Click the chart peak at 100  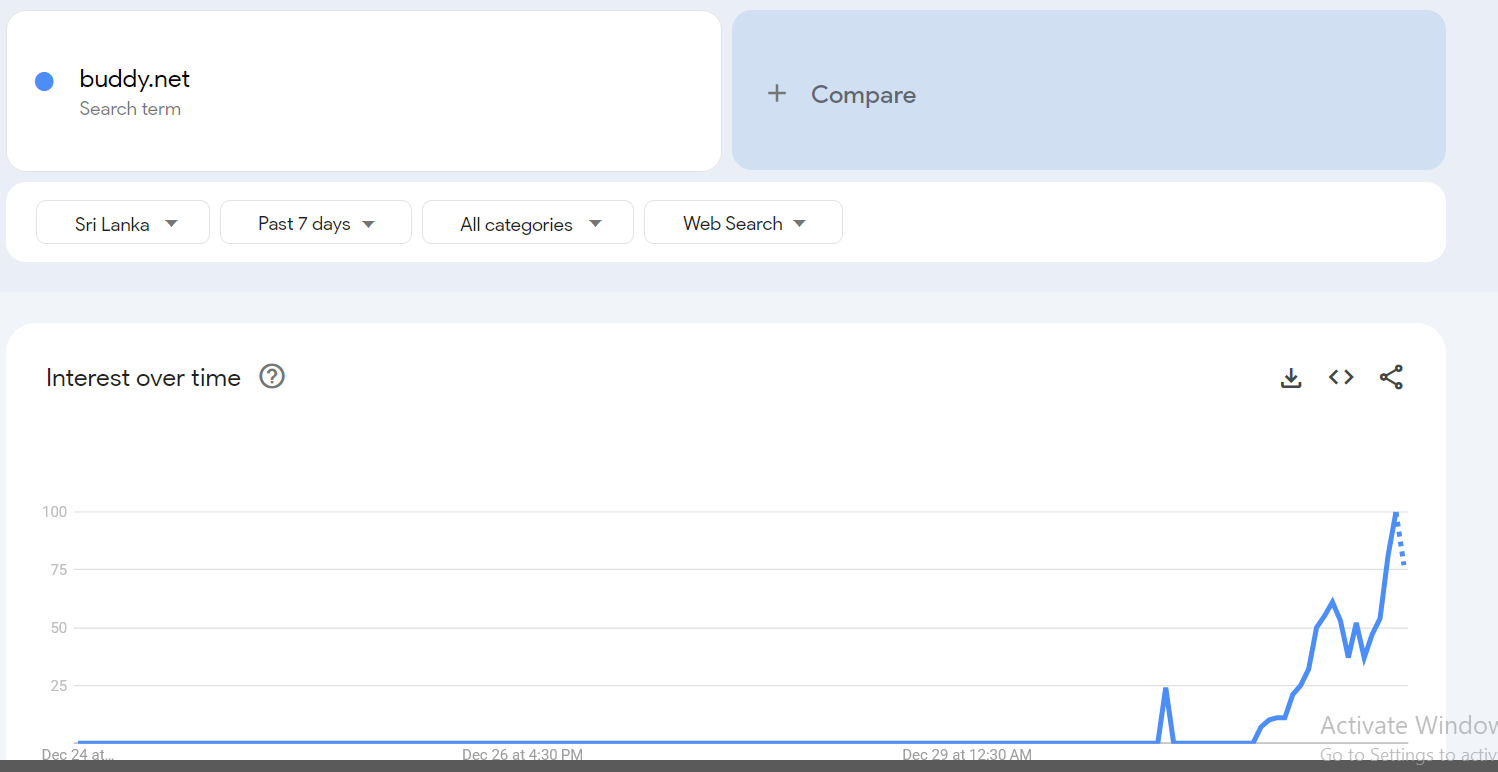[1396, 513]
